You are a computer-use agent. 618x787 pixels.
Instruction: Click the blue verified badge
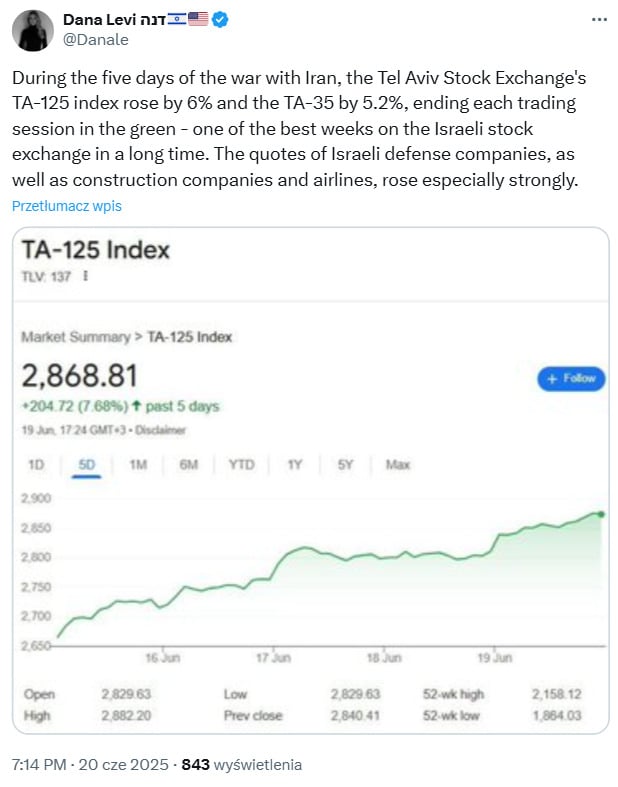pos(220,20)
